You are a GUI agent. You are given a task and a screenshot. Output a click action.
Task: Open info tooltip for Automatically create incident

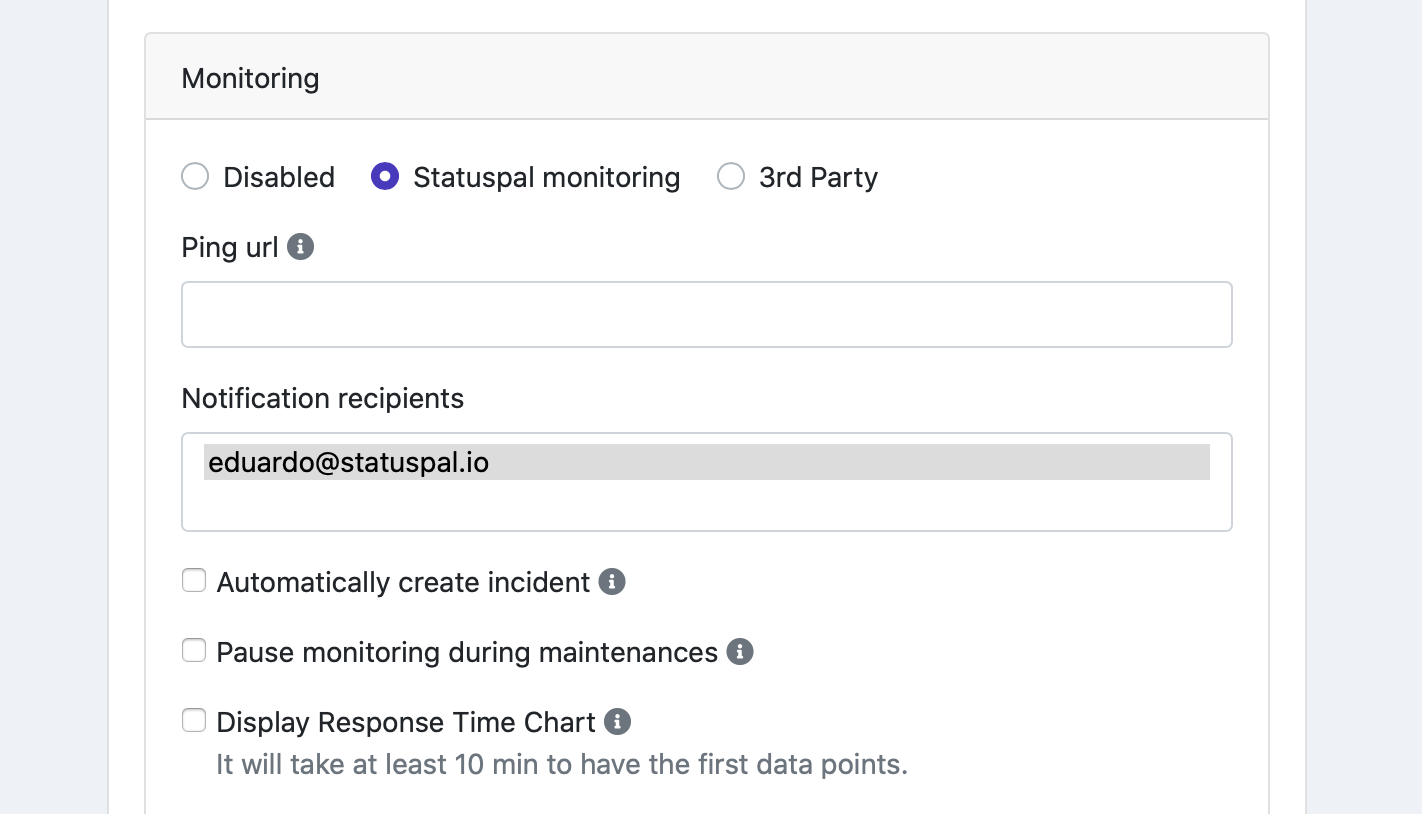(612, 582)
